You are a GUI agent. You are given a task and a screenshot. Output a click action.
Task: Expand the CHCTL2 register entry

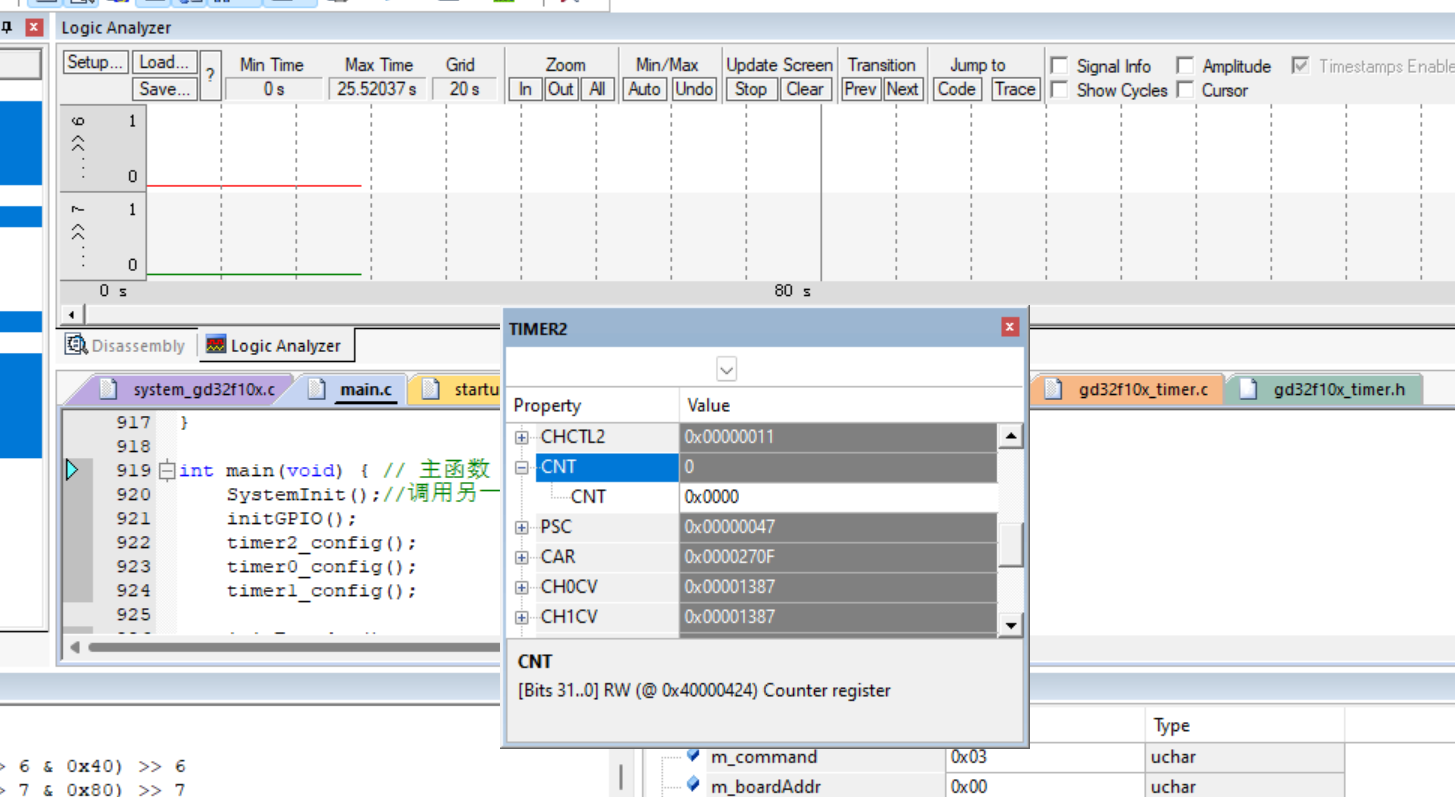[522, 437]
